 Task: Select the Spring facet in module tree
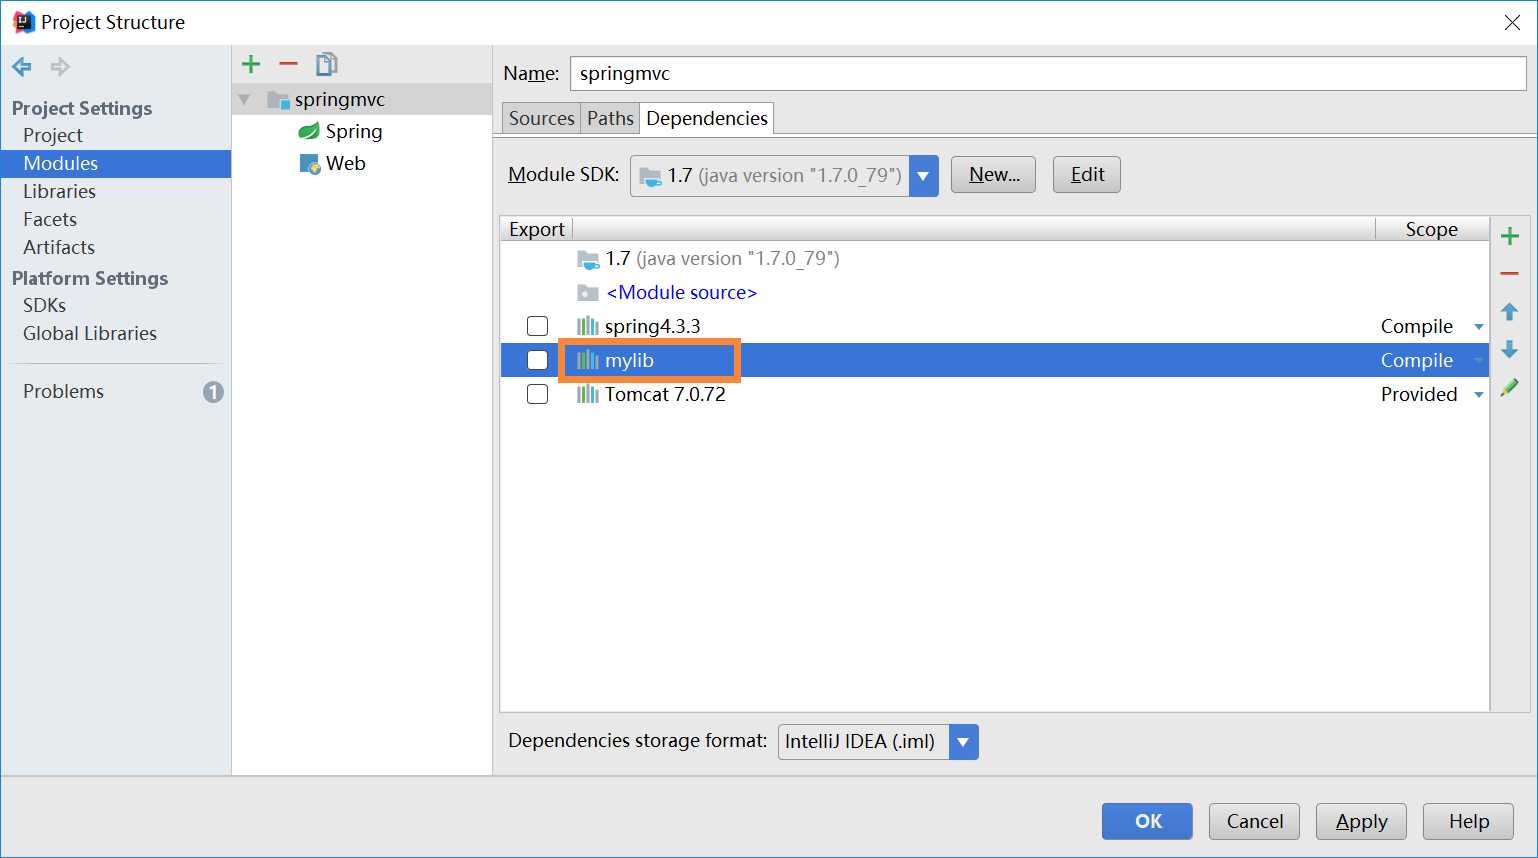click(x=353, y=131)
